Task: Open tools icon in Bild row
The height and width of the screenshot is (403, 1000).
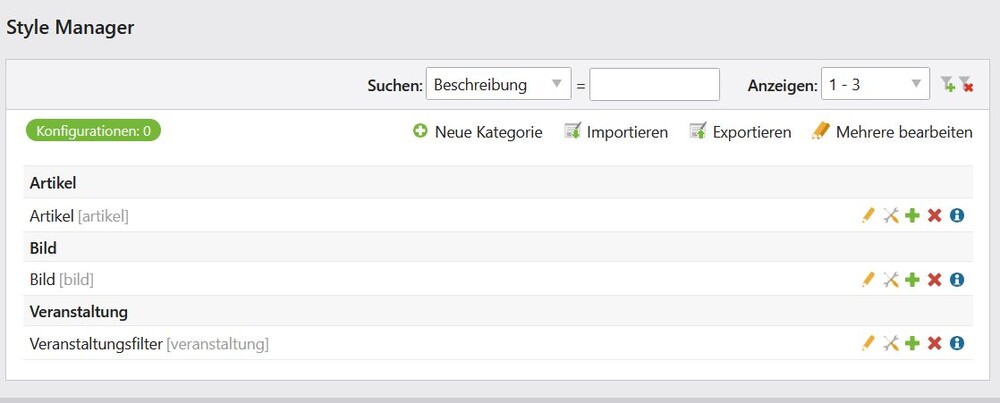Action: (891, 279)
